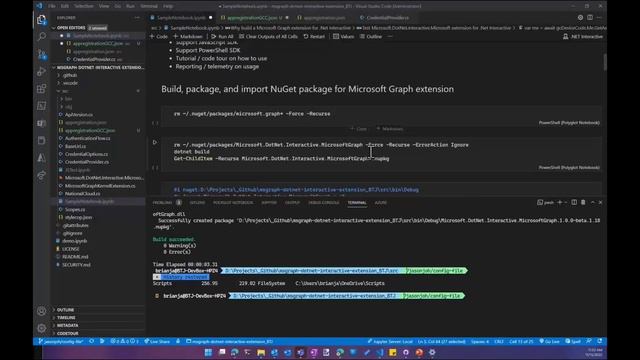640x360 pixels.
Task: Open CredentialOptions.cs in the explorer
Action: coord(86,154)
